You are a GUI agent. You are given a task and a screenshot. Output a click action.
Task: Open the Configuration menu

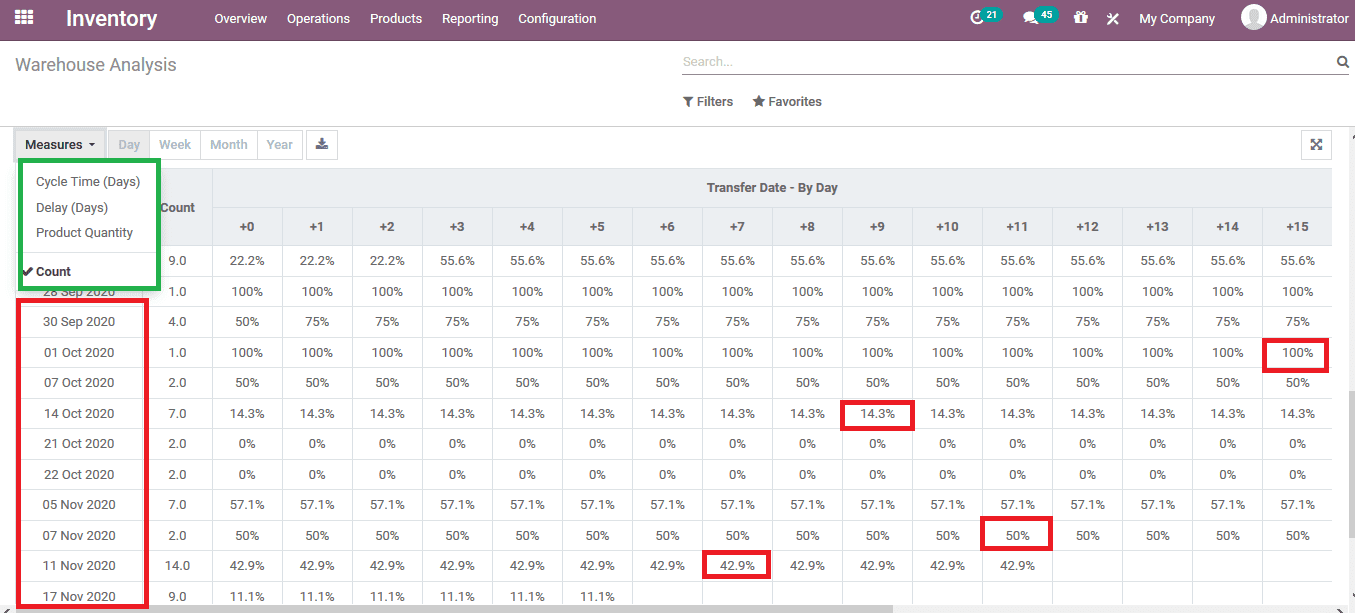[x=557, y=19]
